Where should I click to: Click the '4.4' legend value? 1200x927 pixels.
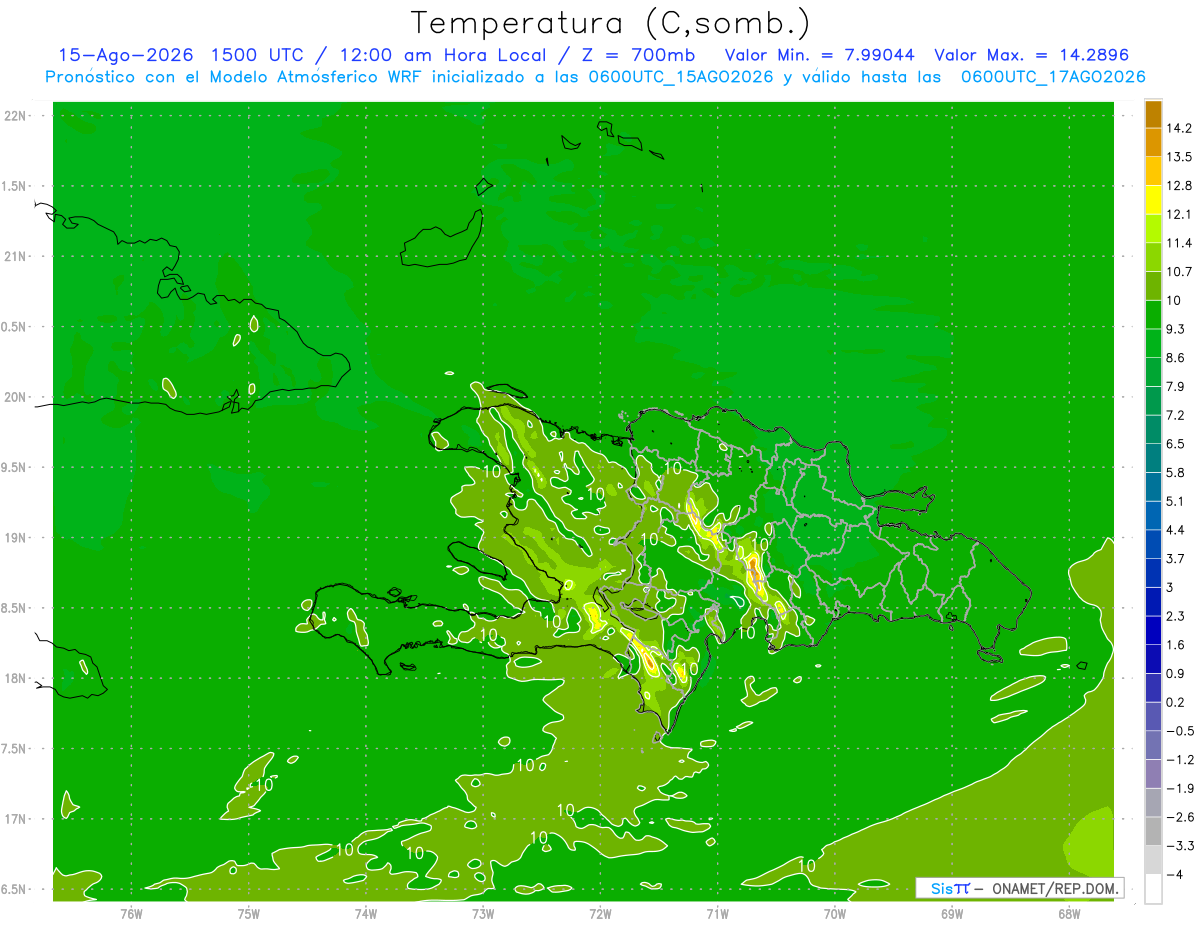1175,530
